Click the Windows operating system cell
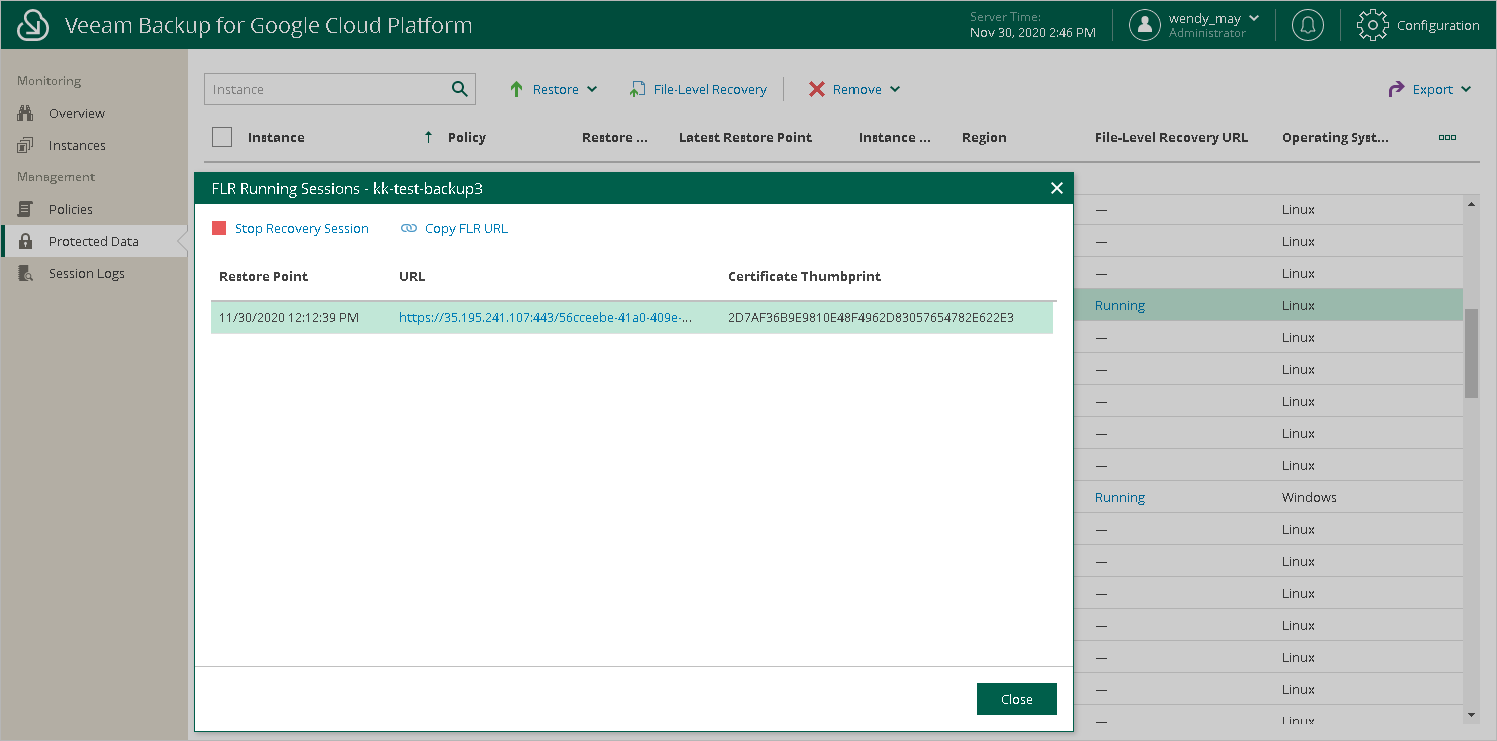This screenshot has height=741, width=1497. click(x=1309, y=497)
